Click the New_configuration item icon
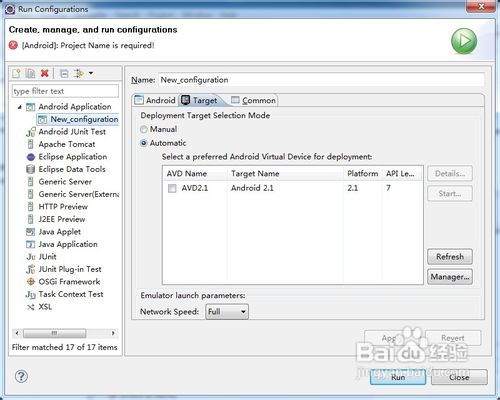 coord(42,119)
